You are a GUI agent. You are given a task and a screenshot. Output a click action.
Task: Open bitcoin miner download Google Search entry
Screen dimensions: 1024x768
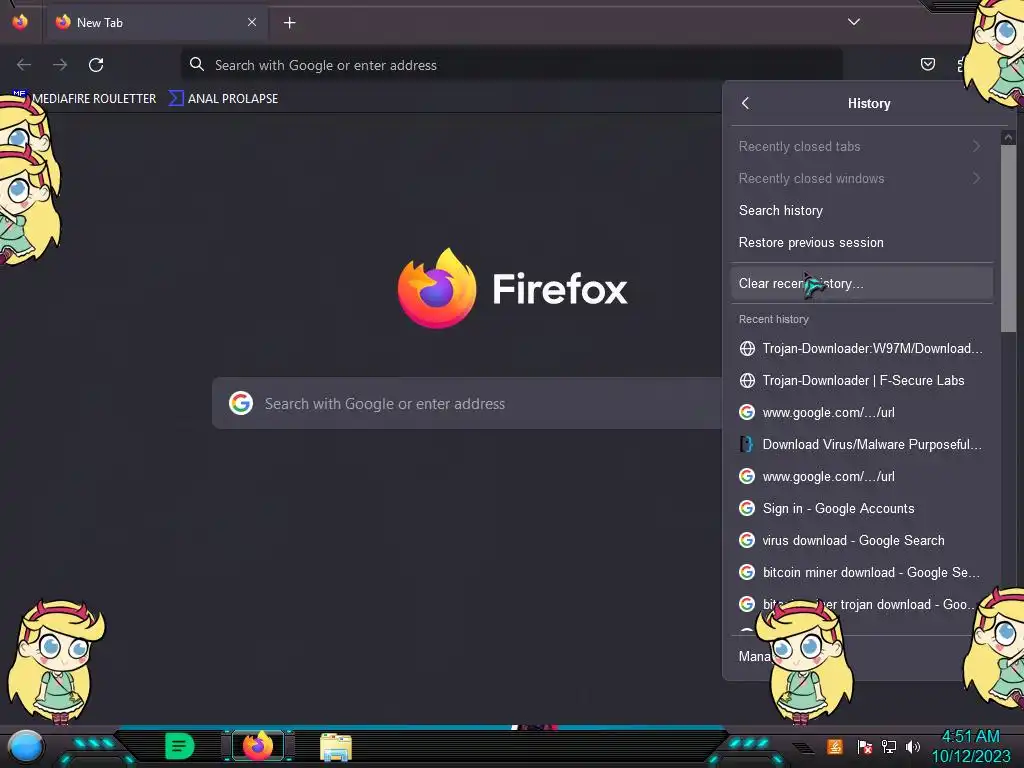pos(861,572)
